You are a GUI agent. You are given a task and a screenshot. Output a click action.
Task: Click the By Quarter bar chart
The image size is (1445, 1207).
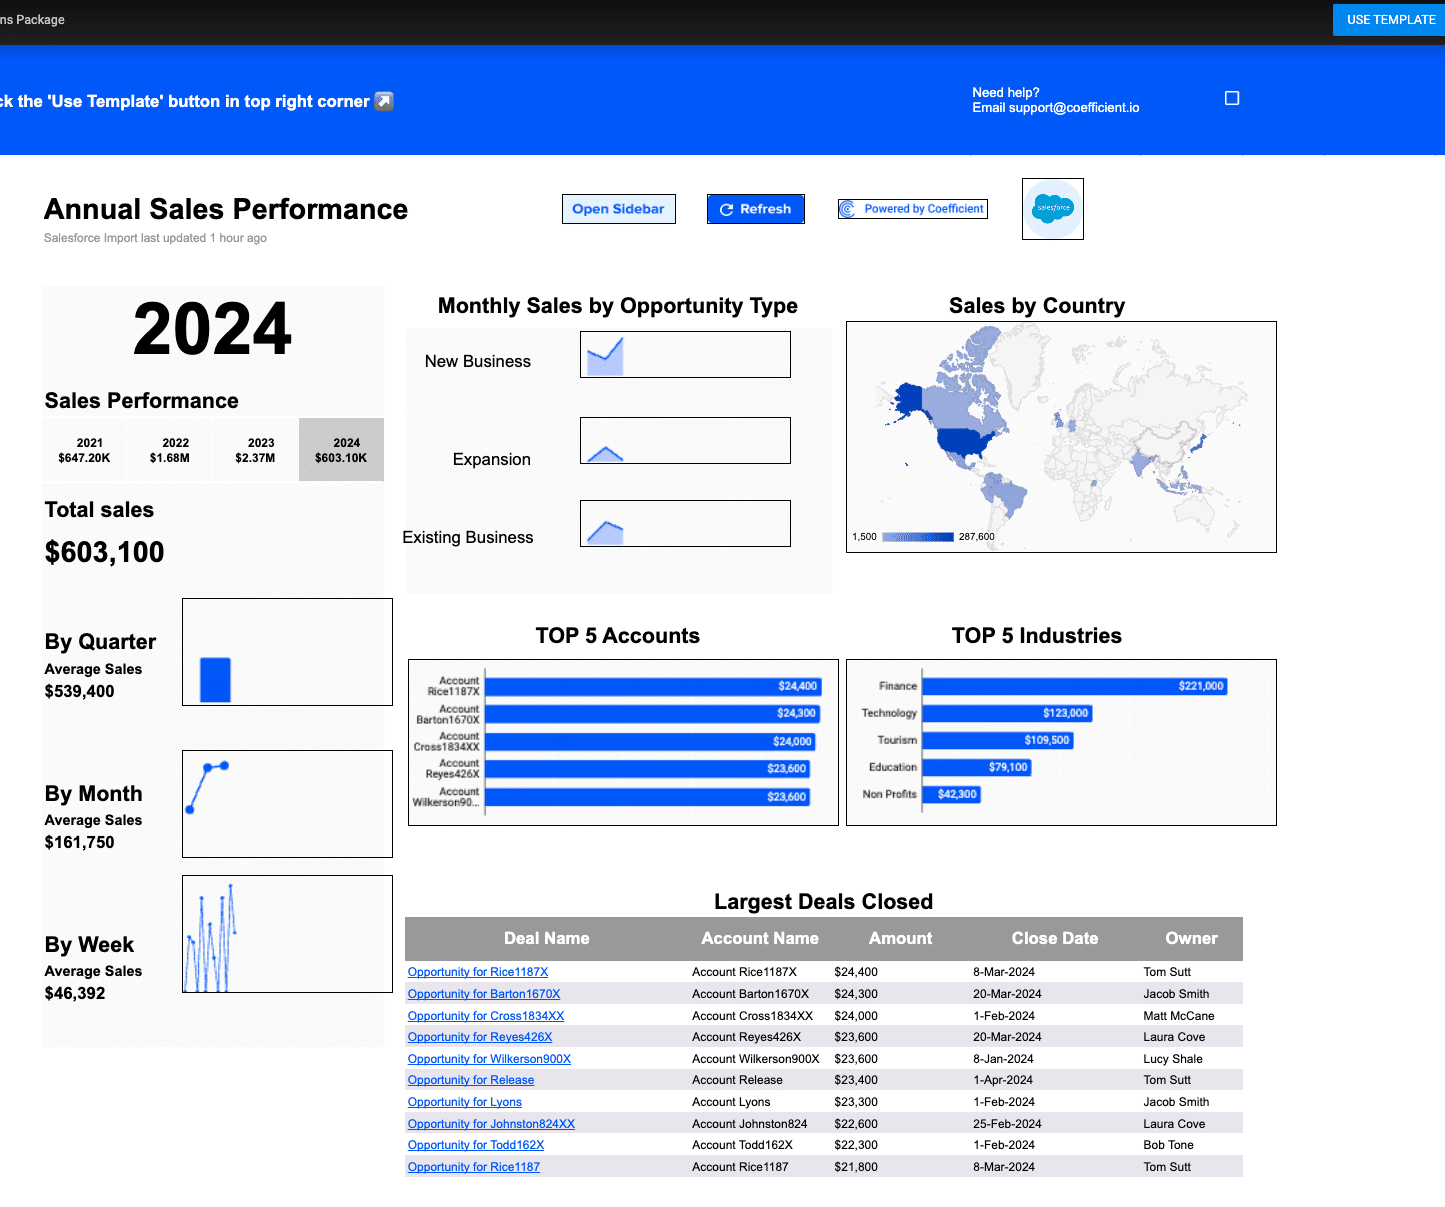tap(287, 652)
